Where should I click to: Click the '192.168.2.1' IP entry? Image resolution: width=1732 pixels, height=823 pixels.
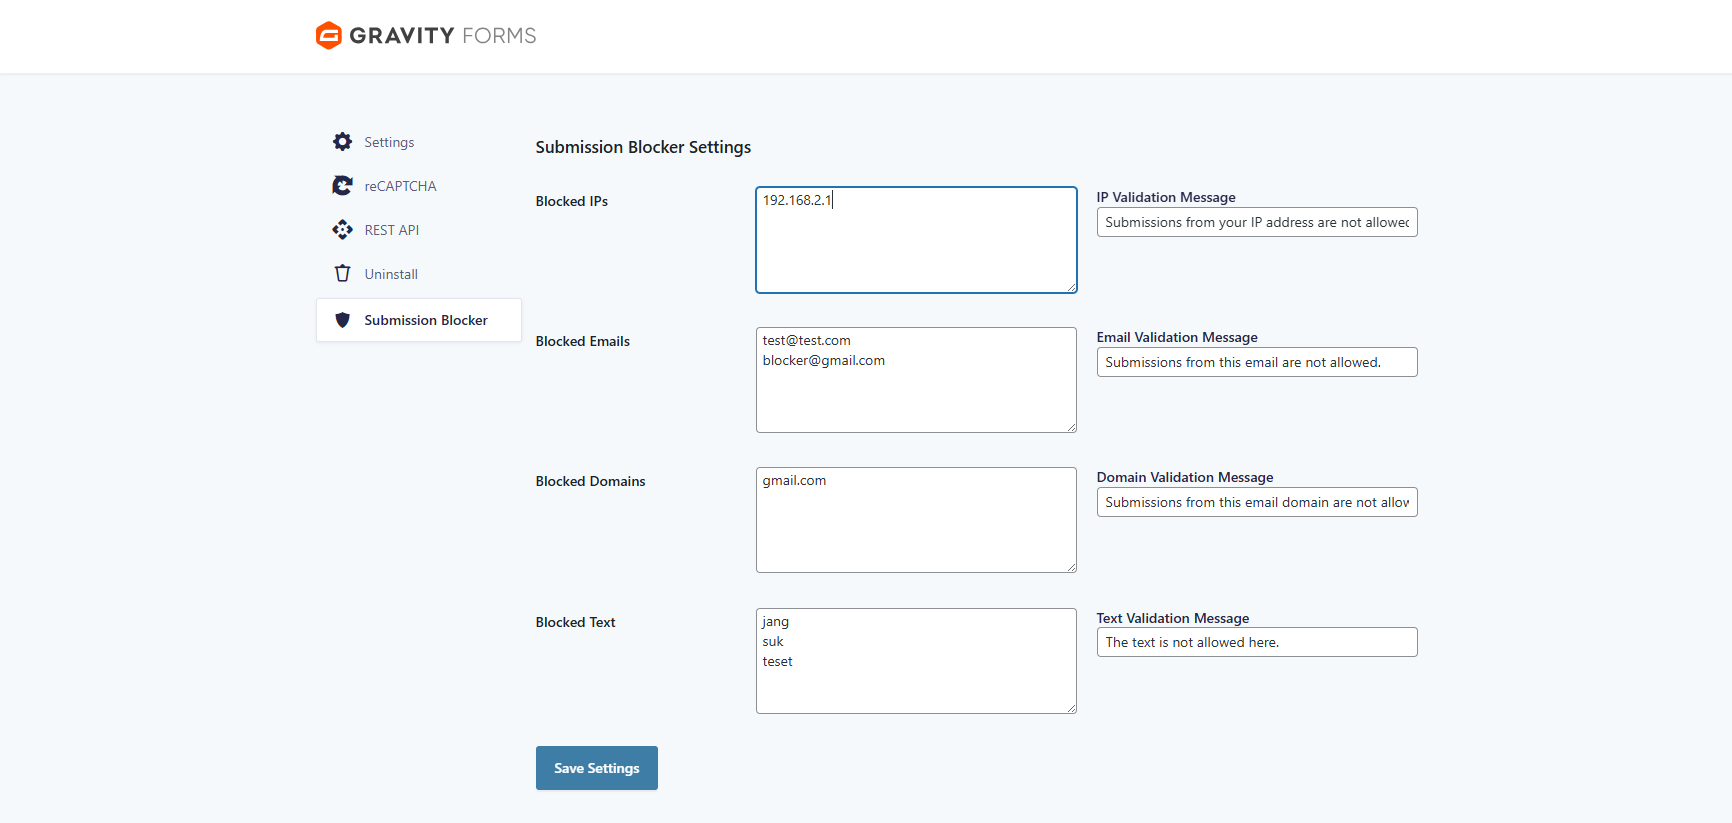pos(797,200)
